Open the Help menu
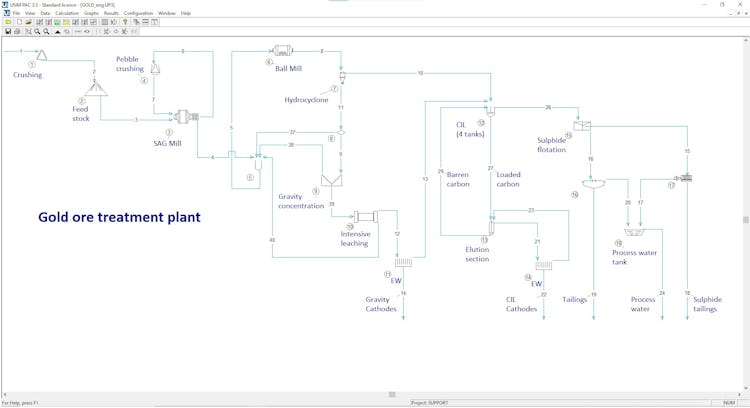This screenshot has width=750, height=408. click(186, 13)
